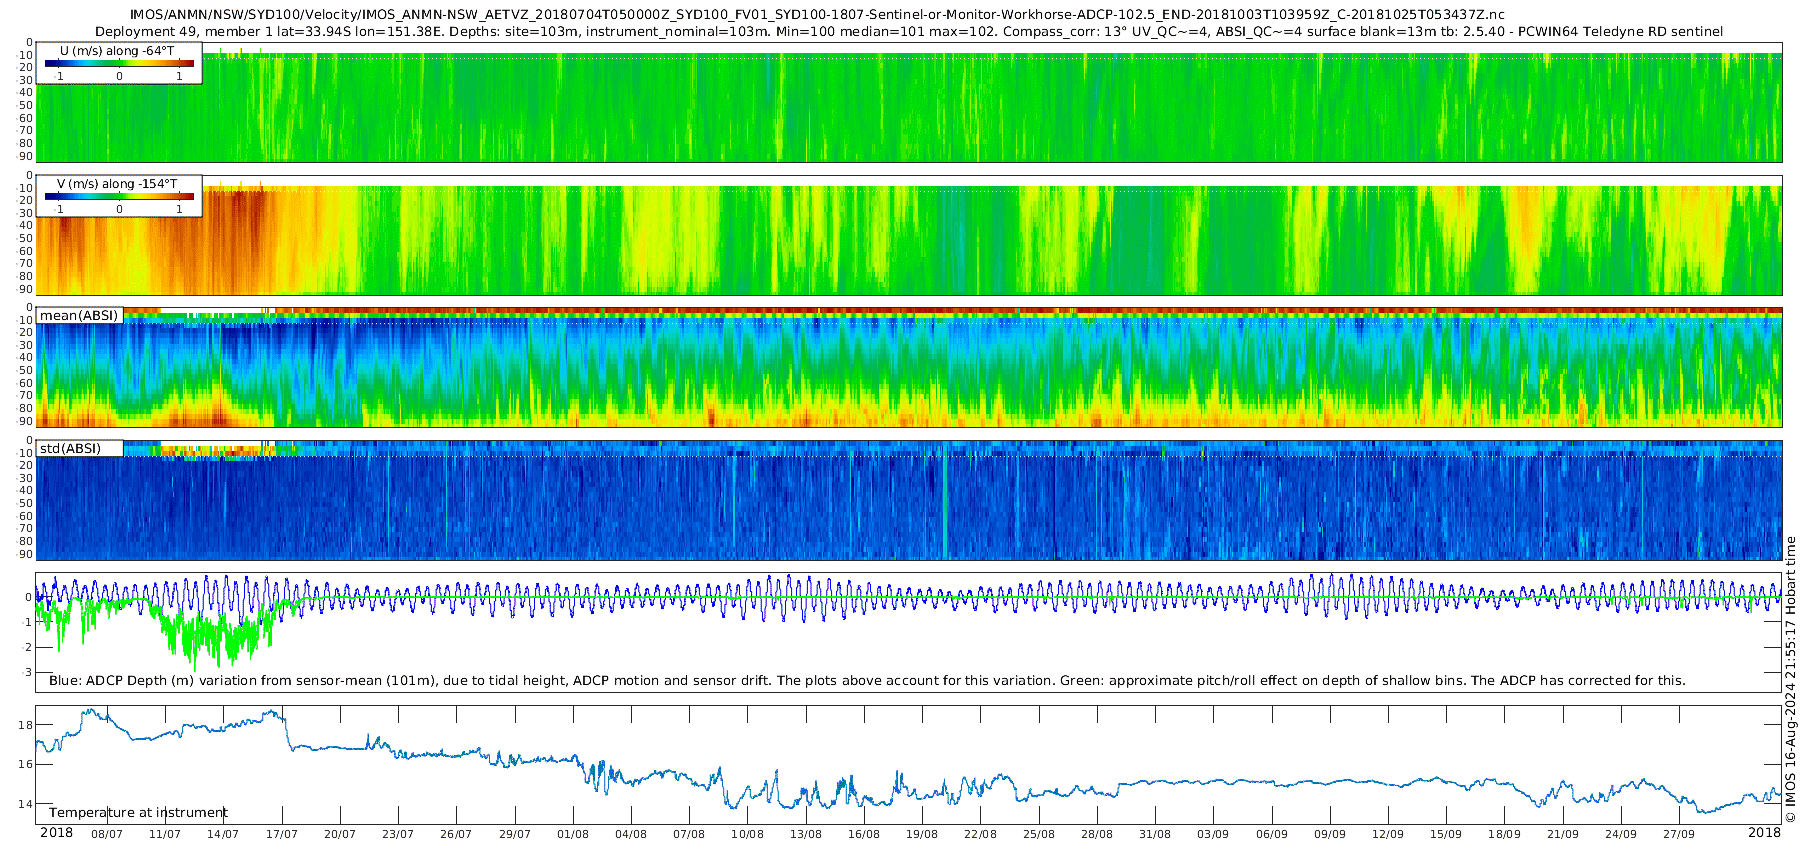Select the std(ABSI) panel label
Viewport: 1800px width, 850px height.
pyautogui.click(x=79, y=448)
